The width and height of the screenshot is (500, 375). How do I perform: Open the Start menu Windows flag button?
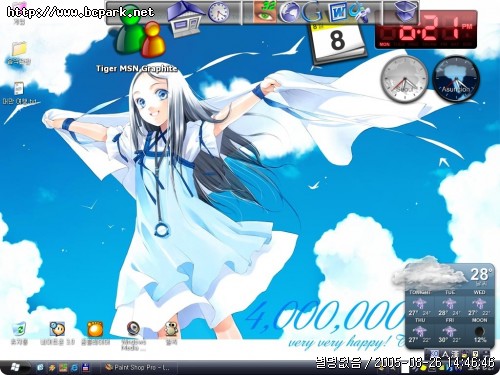(15, 367)
